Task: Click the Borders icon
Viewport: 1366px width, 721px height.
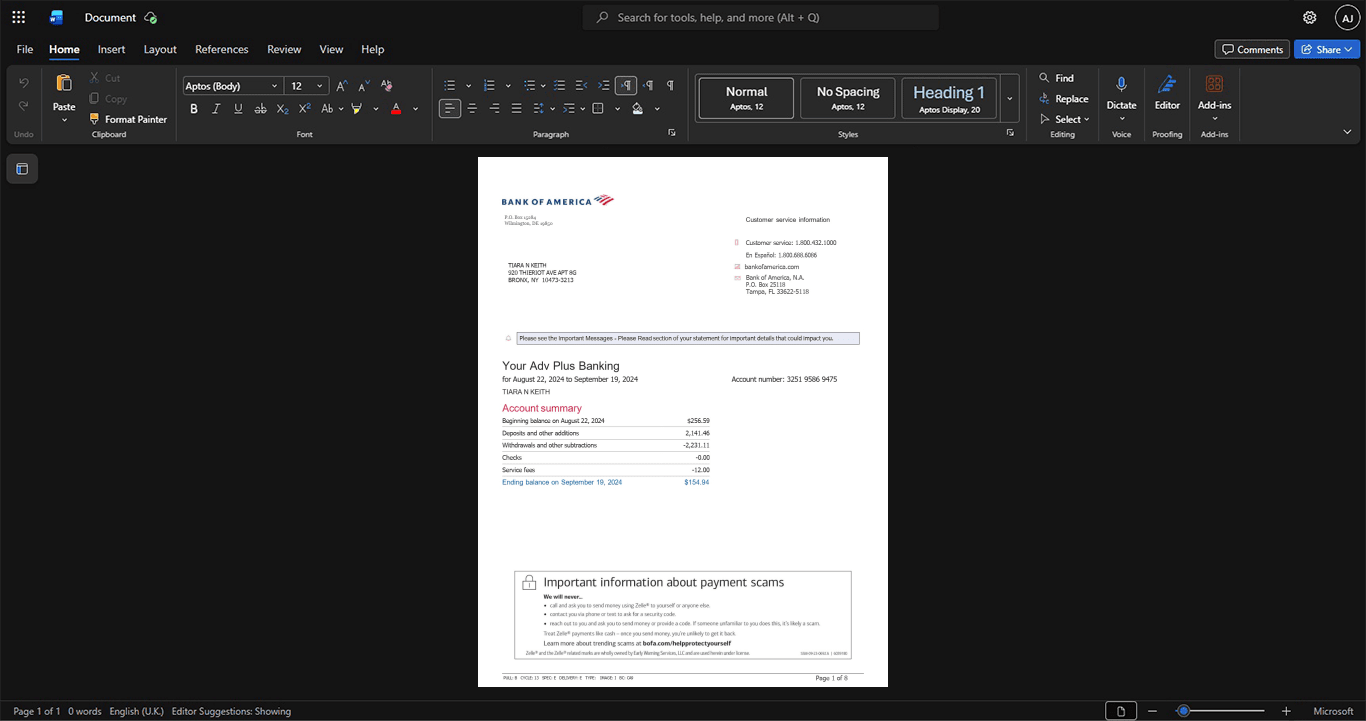Action: [598, 108]
